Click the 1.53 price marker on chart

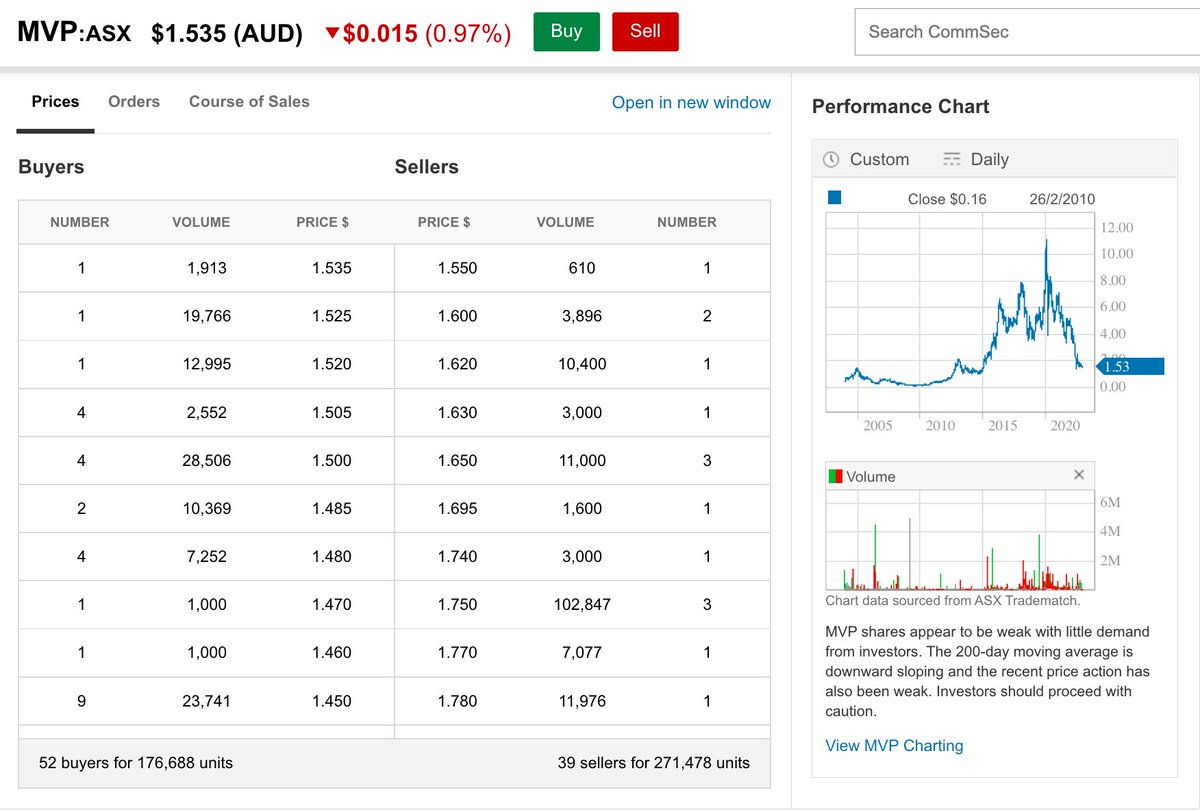(1130, 366)
